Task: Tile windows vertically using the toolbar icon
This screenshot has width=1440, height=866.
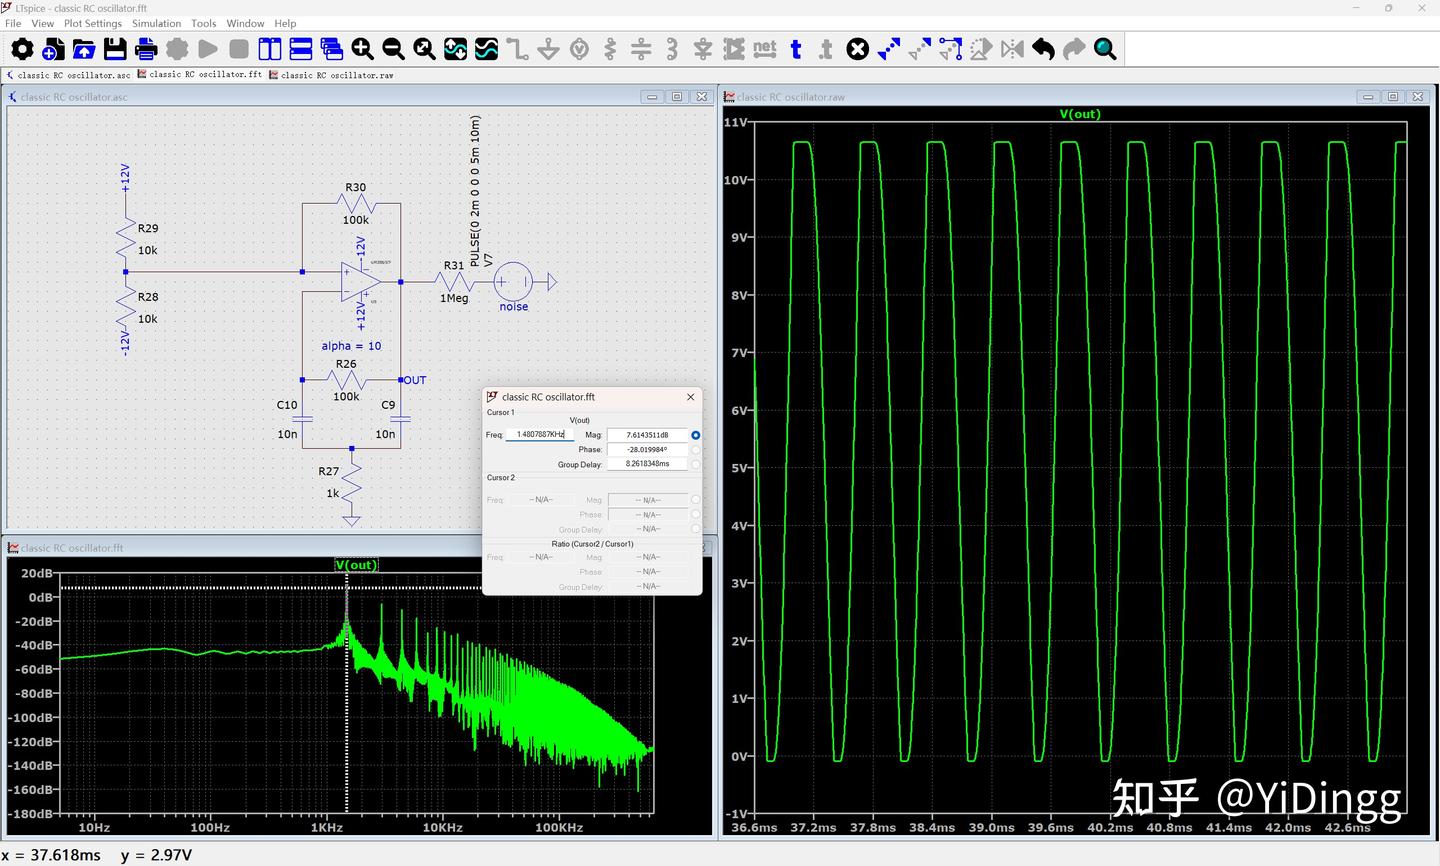Action: click(x=270, y=49)
